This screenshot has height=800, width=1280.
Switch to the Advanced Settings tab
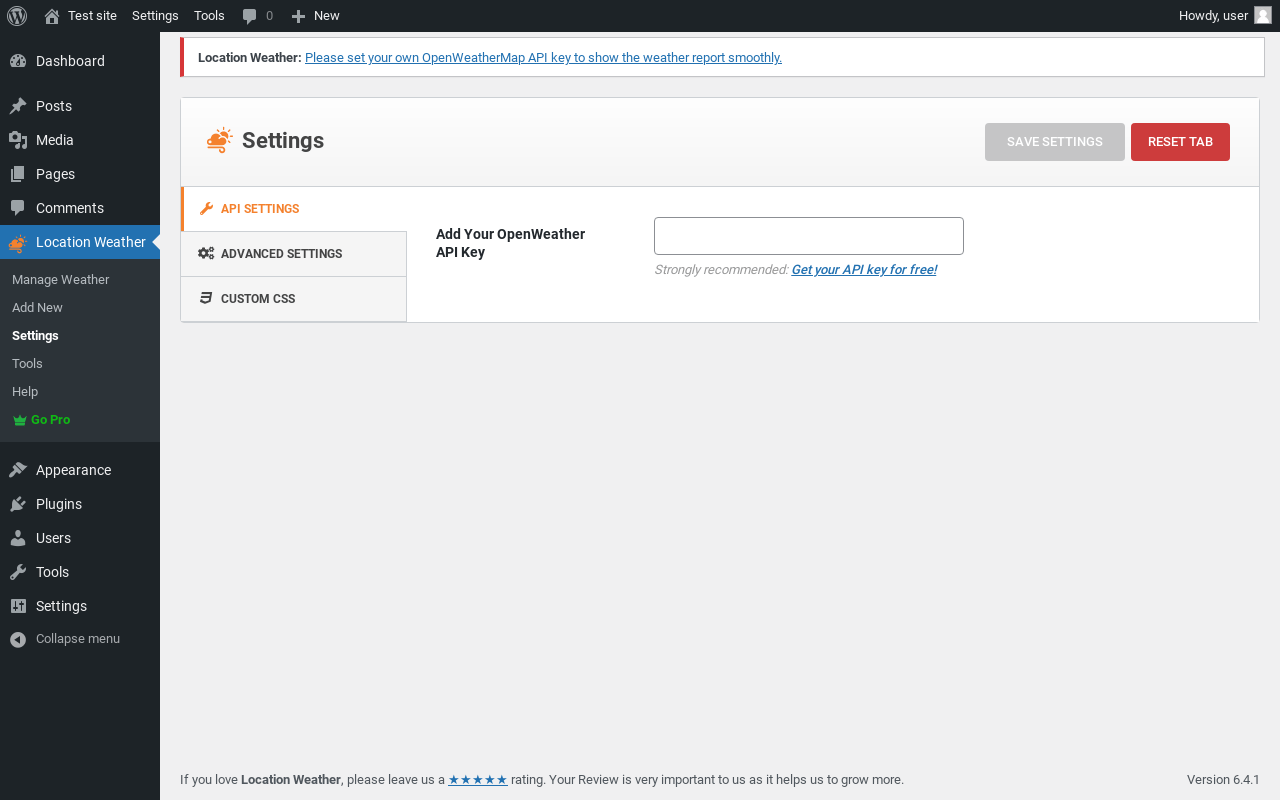281,254
